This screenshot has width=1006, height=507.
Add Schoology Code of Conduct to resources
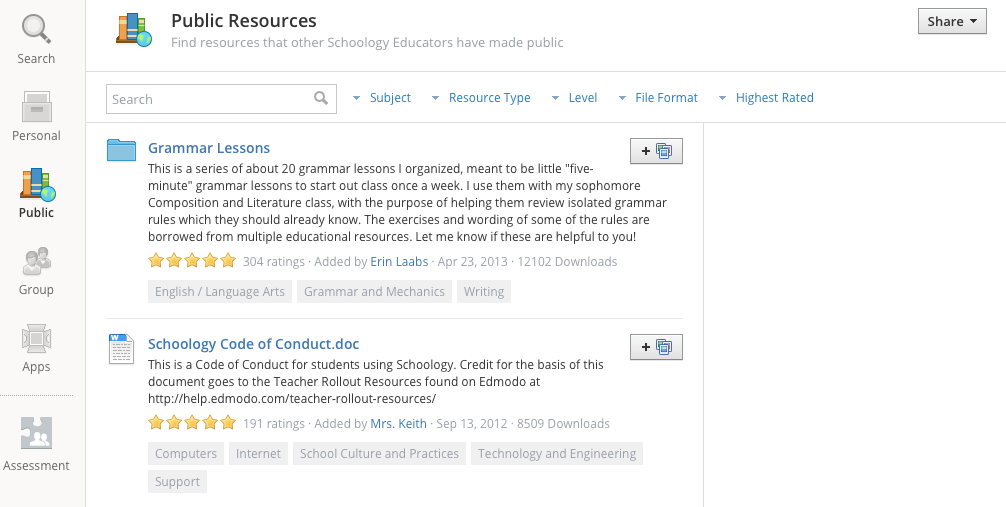click(656, 347)
